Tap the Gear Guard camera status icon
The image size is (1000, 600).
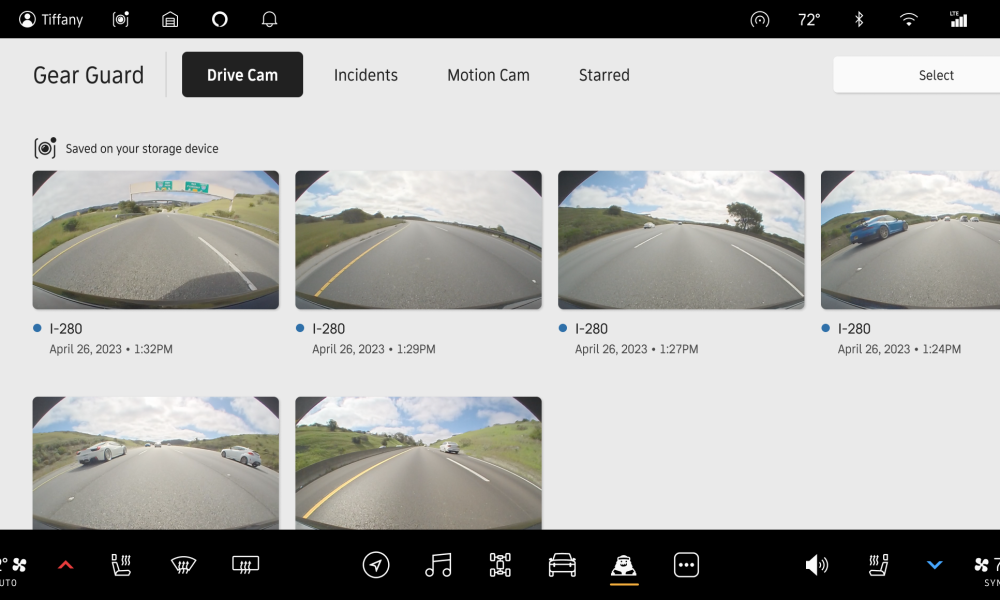121,19
